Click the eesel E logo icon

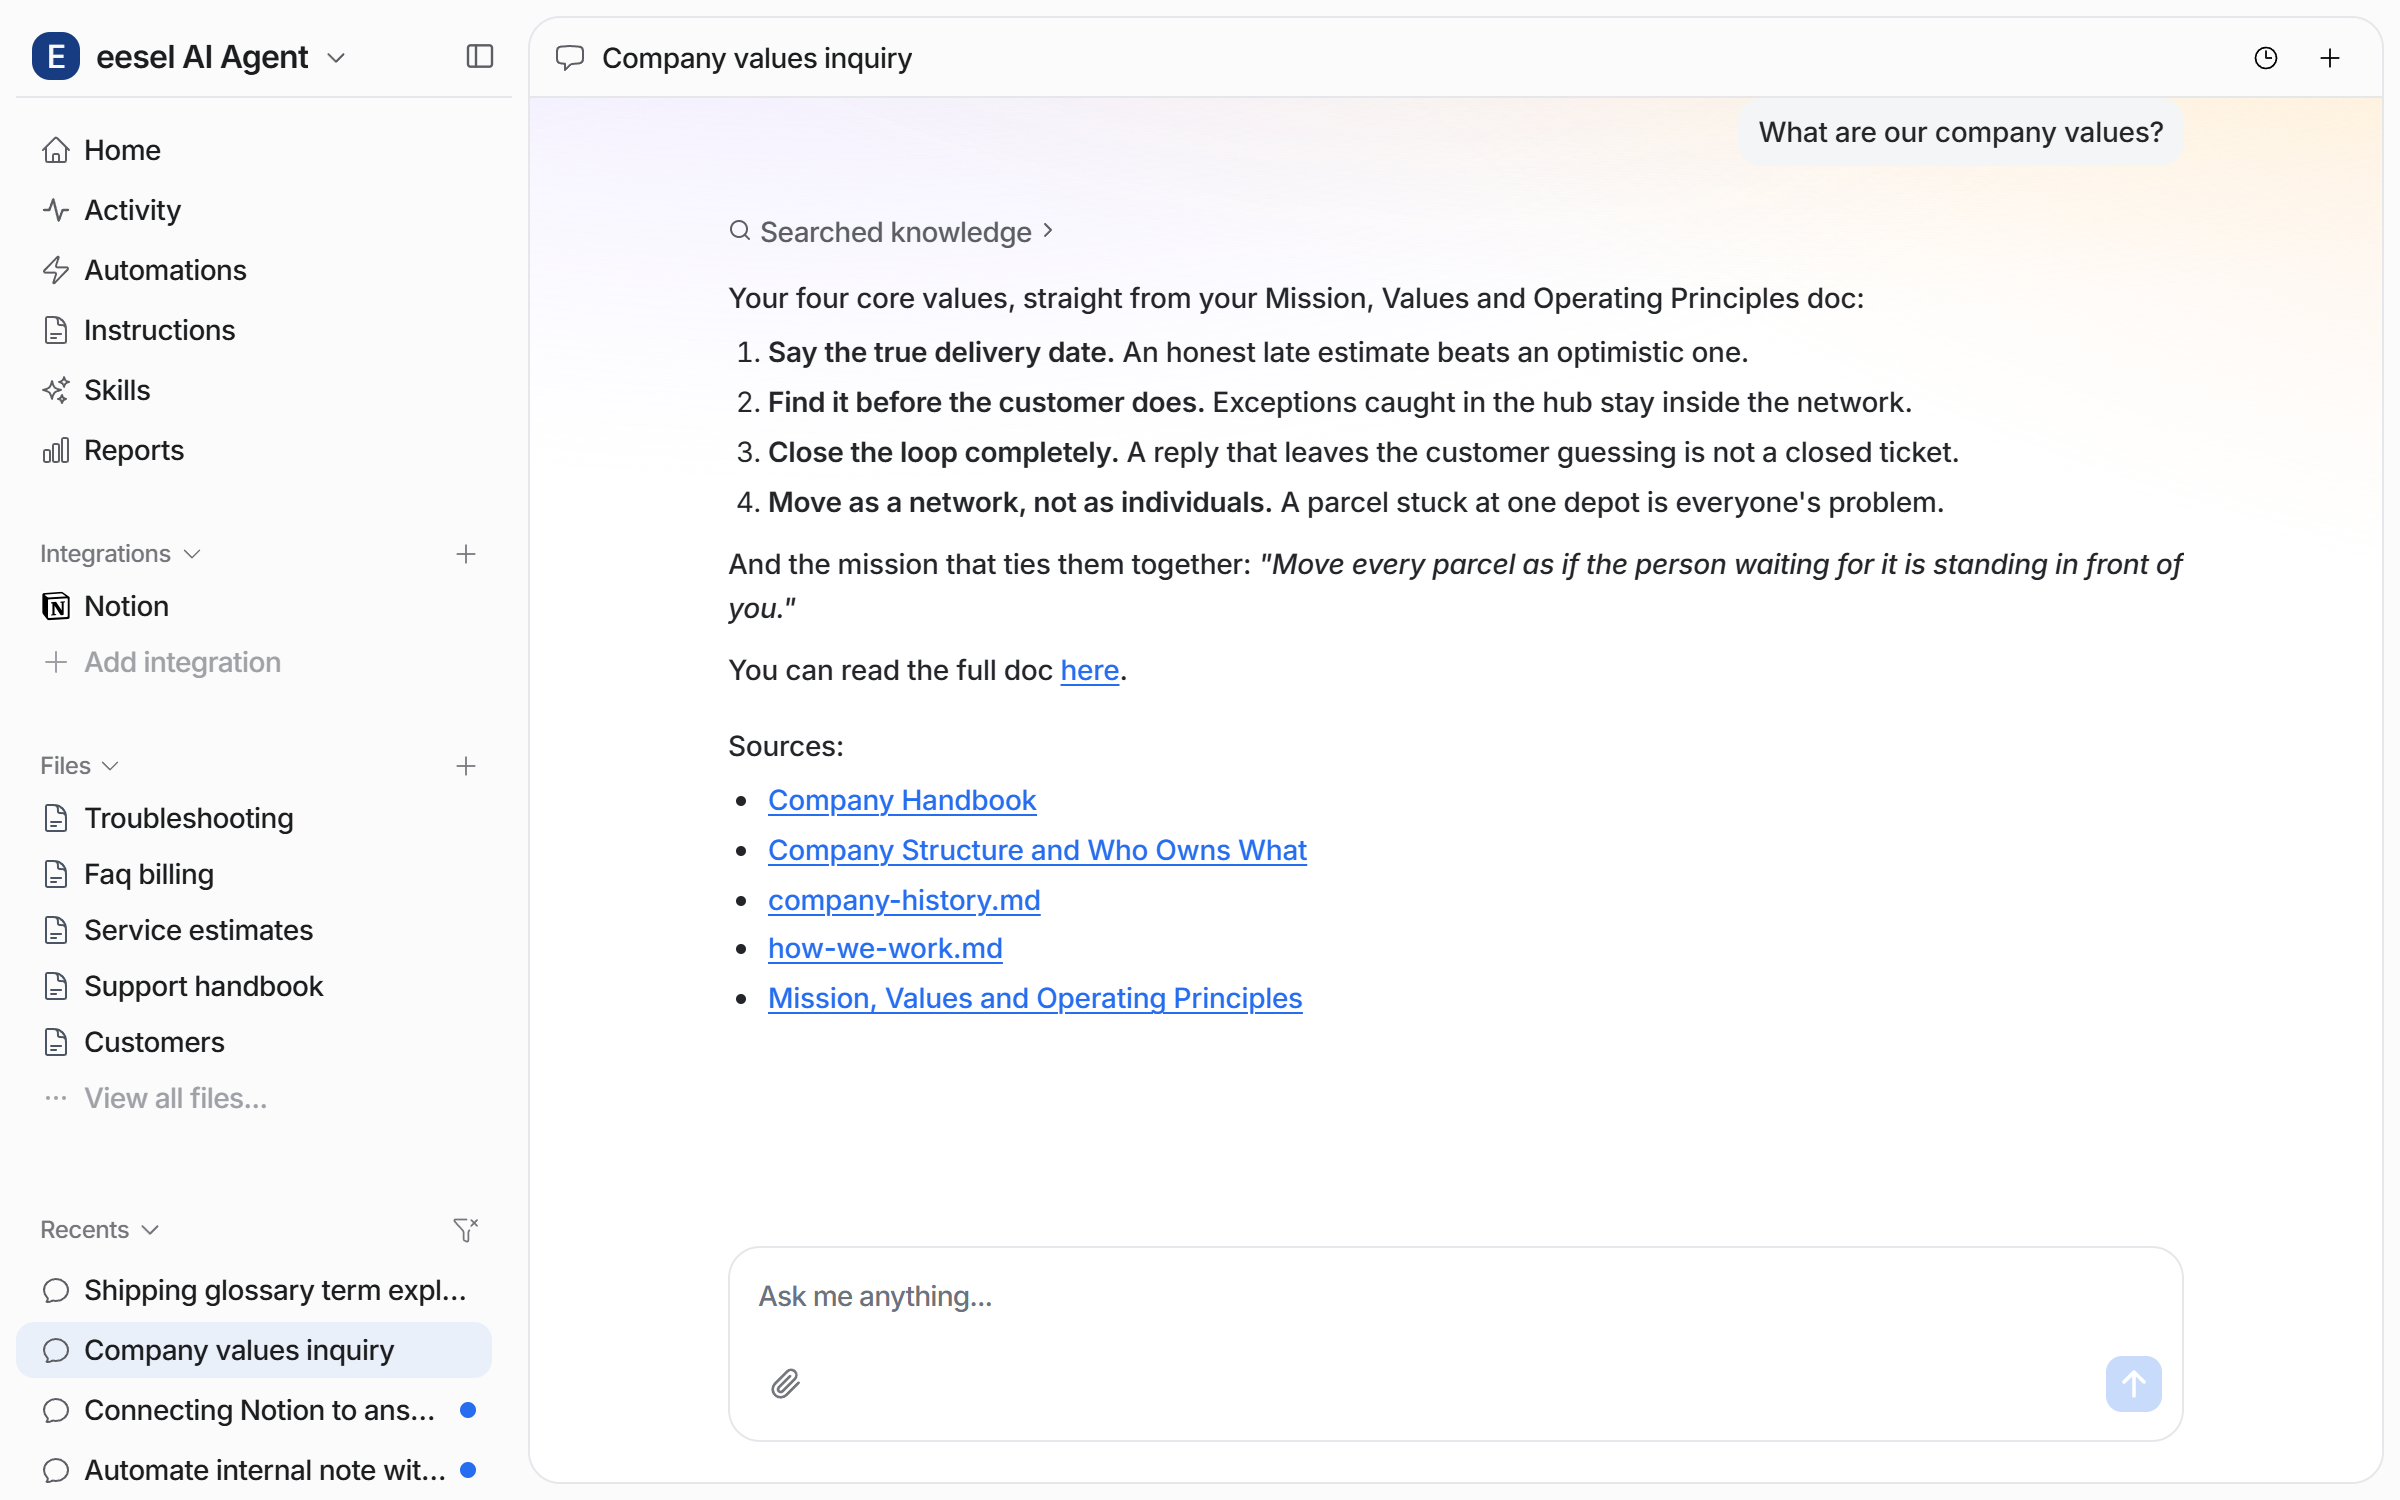click(x=56, y=56)
